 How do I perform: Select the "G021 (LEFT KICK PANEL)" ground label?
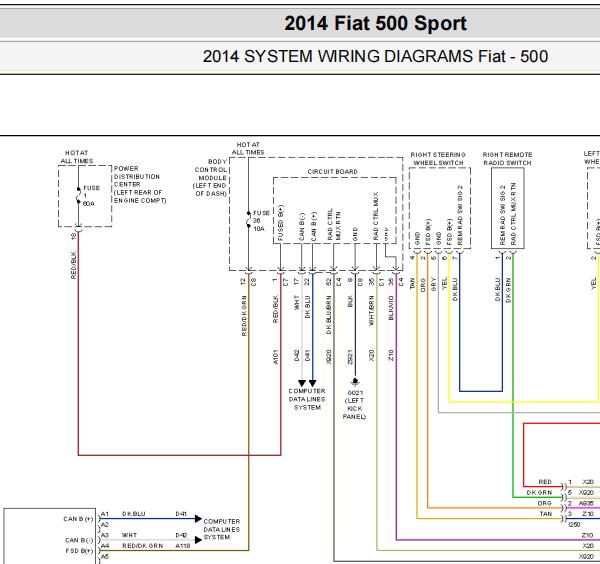click(x=354, y=405)
